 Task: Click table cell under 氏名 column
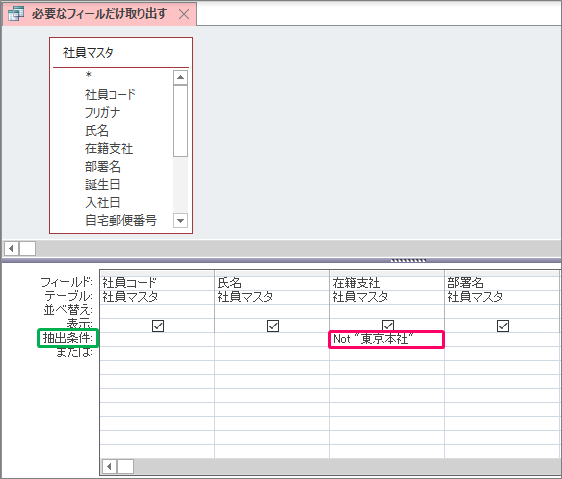[272, 297]
